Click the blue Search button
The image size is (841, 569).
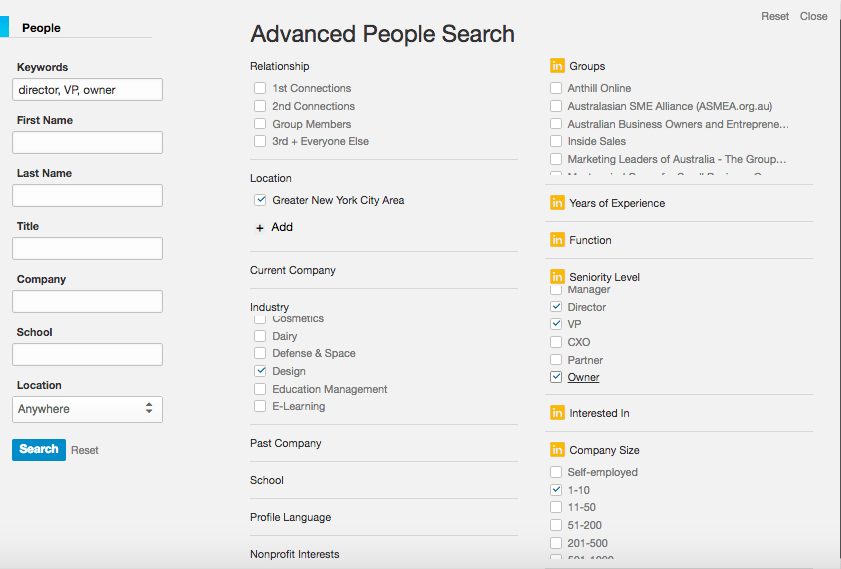(x=39, y=449)
